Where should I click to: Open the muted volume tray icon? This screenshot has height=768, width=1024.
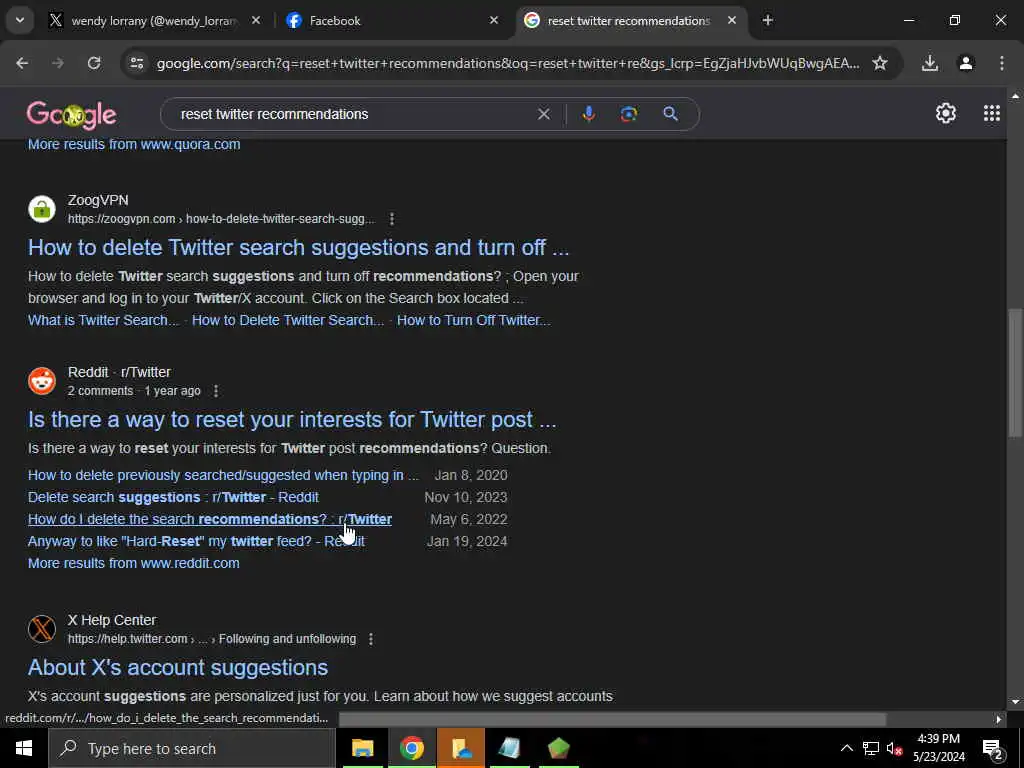[x=894, y=748]
